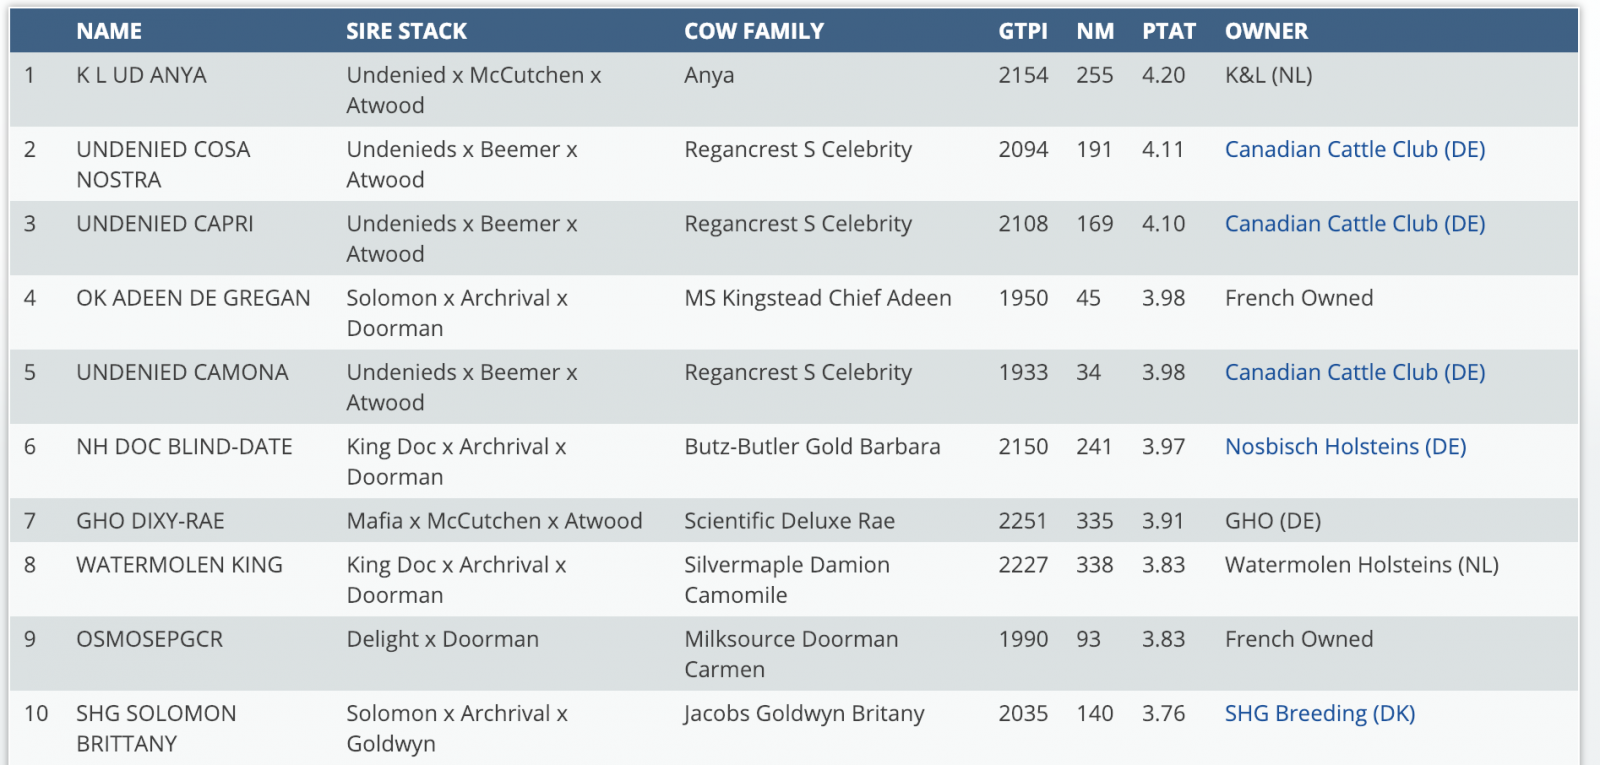The width and height of the screenshot is (1600, 765).
Task: Click Canadian Cattle Club link for Undenied Capri
Action: pyautogui.click(x=1354, y=224)
